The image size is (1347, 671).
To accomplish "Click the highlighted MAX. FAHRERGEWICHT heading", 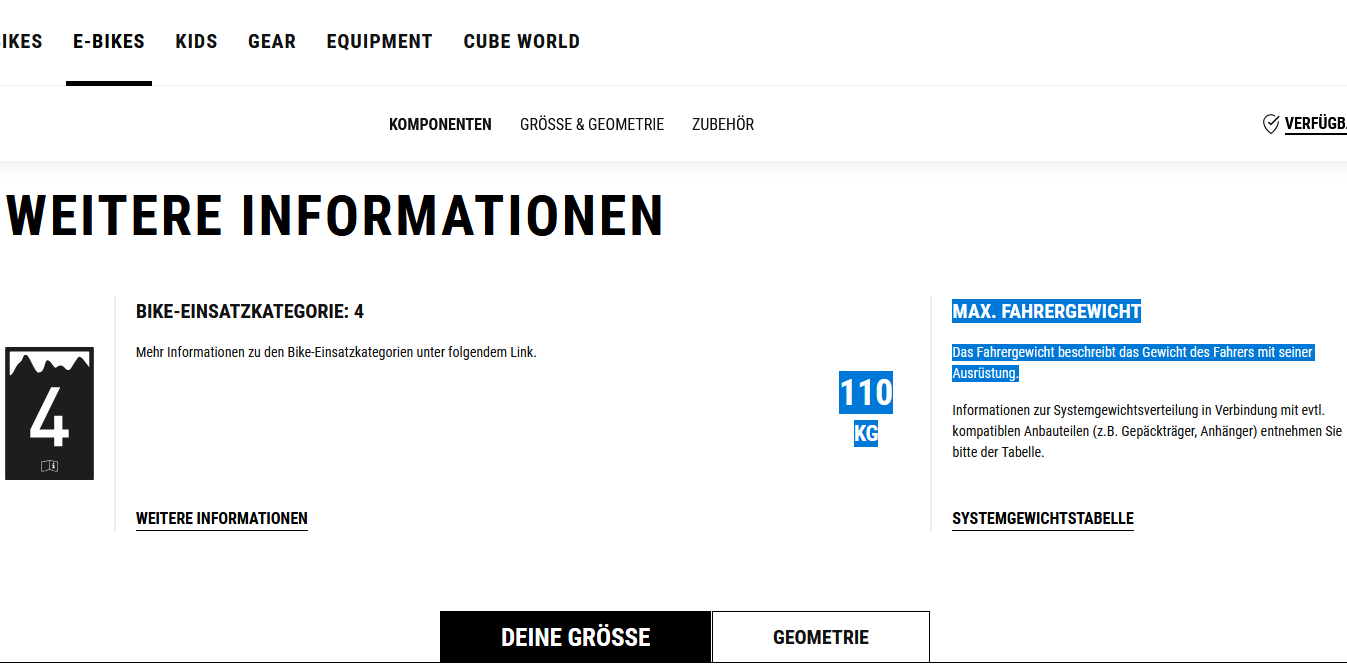I will pos(1046,312).
